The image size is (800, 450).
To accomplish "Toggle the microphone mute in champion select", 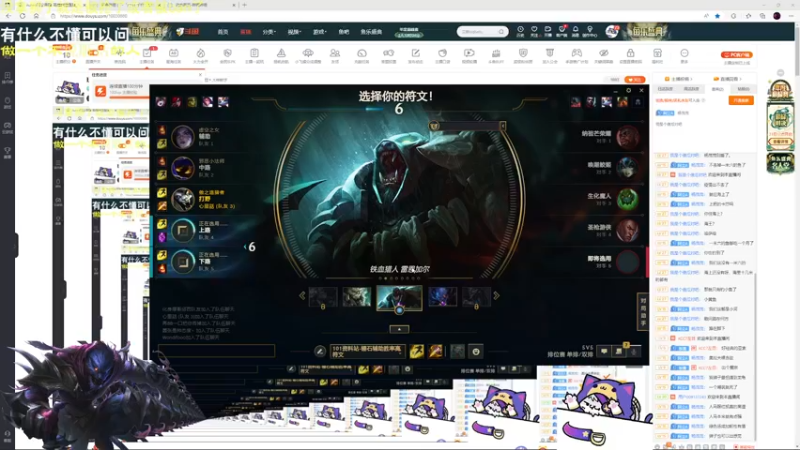I will tap(634, 352).
